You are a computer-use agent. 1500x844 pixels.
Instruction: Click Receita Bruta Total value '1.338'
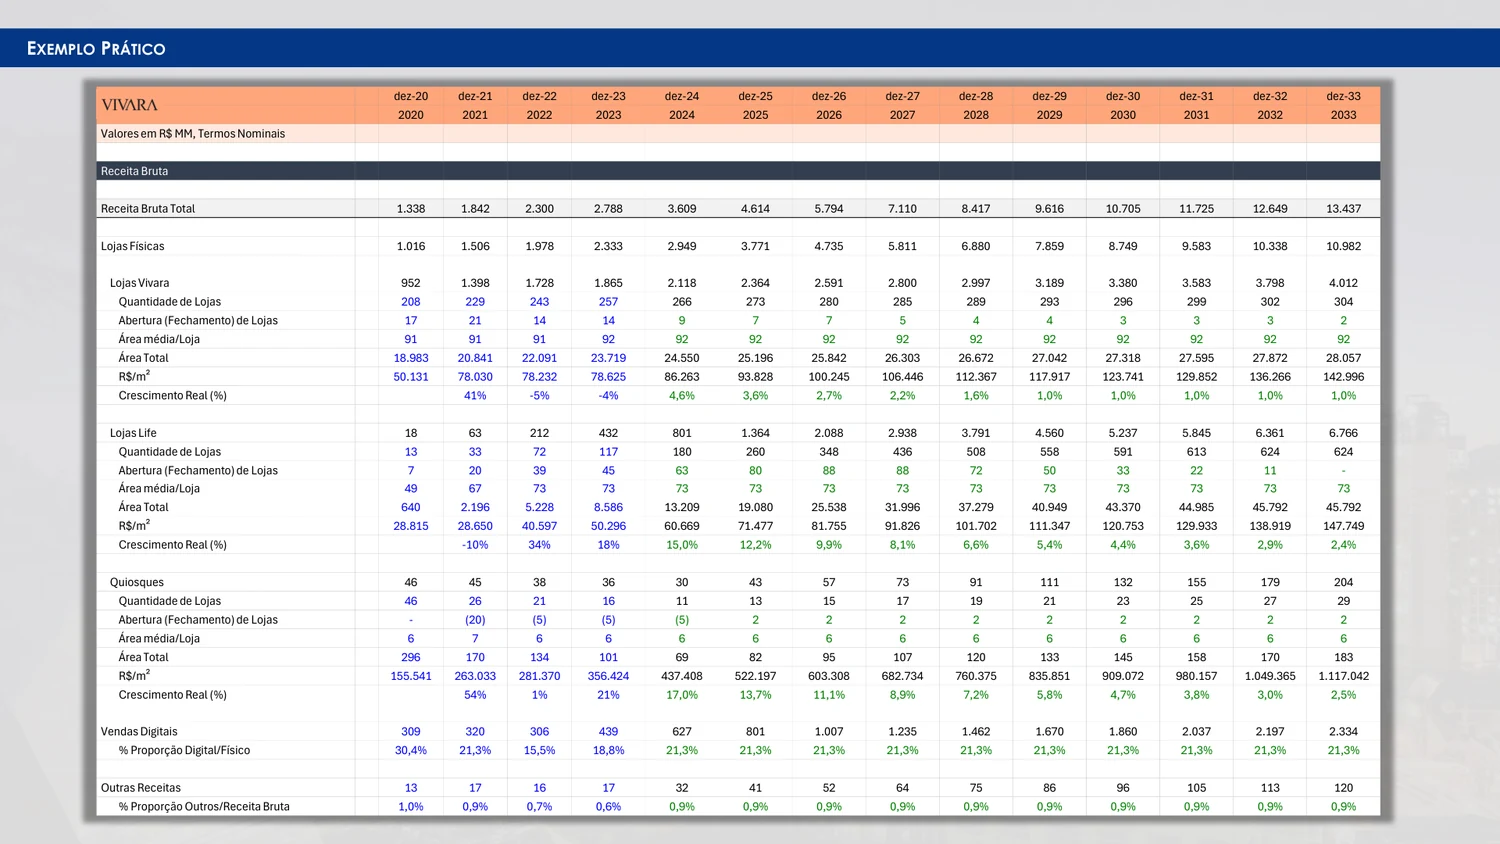pyautogui.click(x=411, y=209)
